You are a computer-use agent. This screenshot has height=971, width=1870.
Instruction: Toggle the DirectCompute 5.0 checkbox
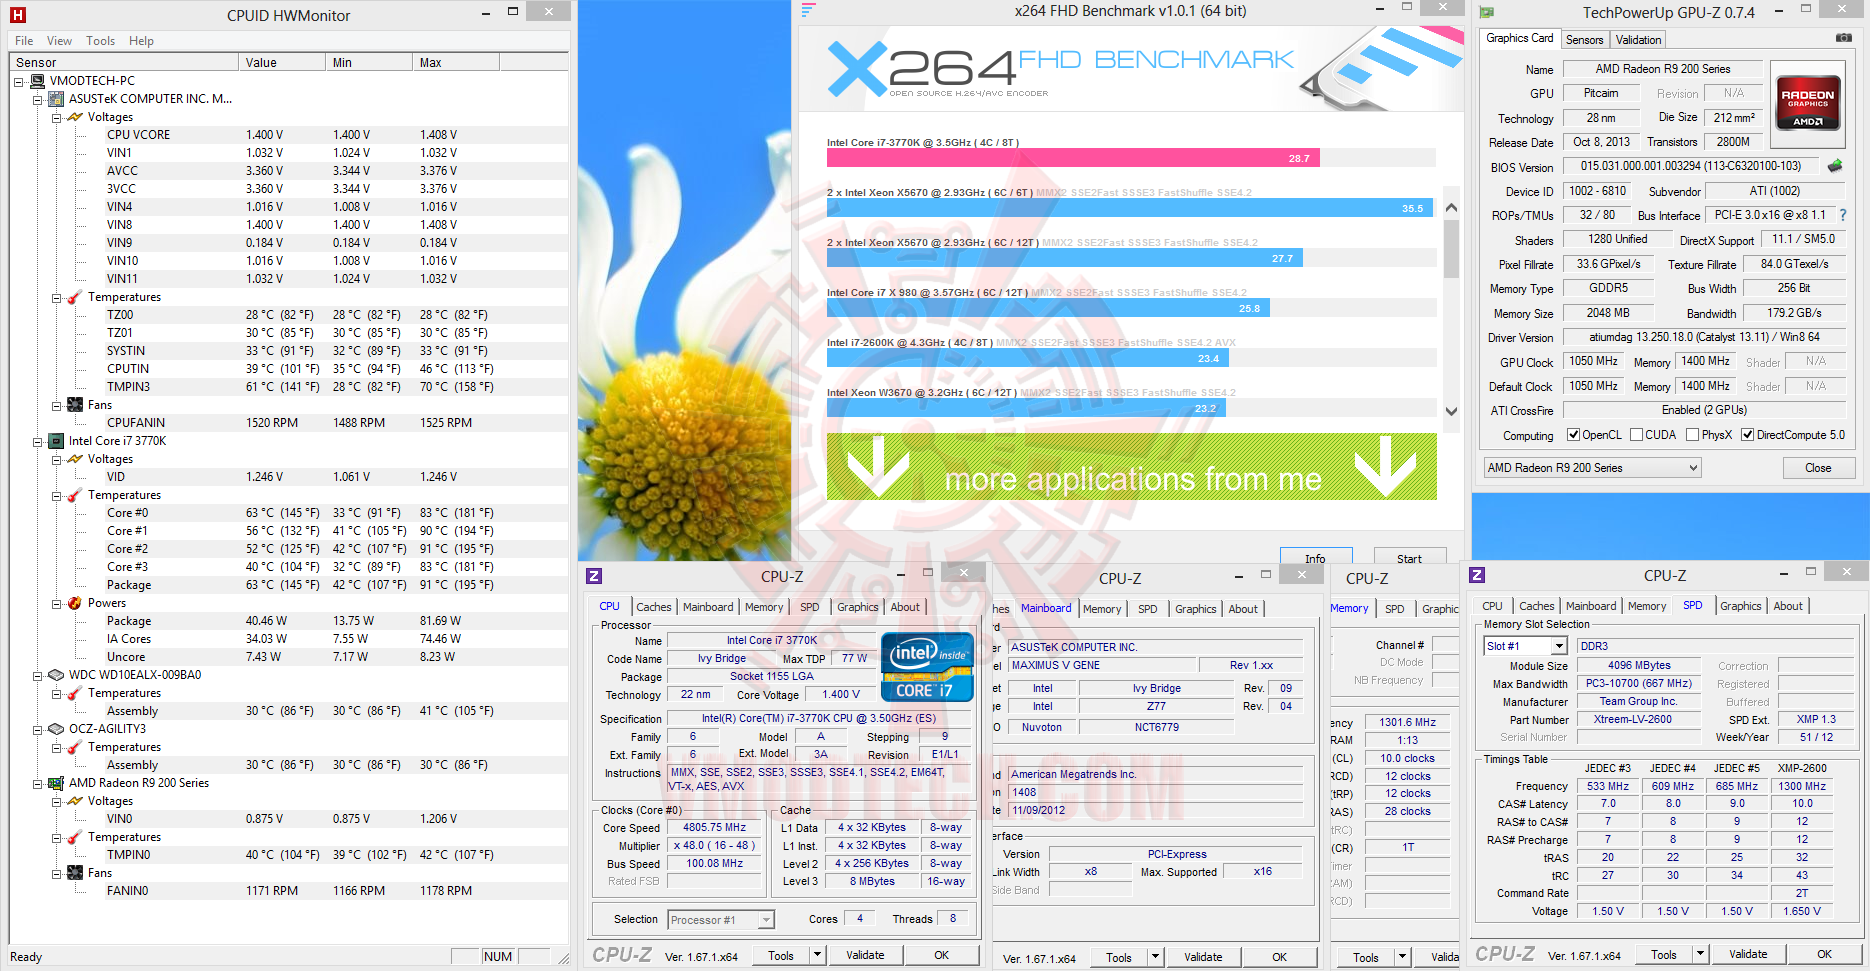(1748, 435)
